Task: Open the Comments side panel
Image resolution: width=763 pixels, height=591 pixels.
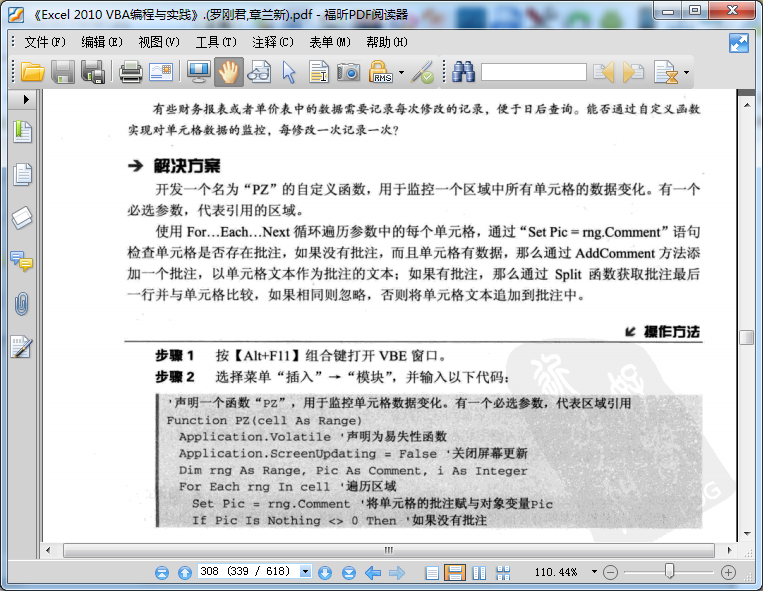Action: point(21,261)
